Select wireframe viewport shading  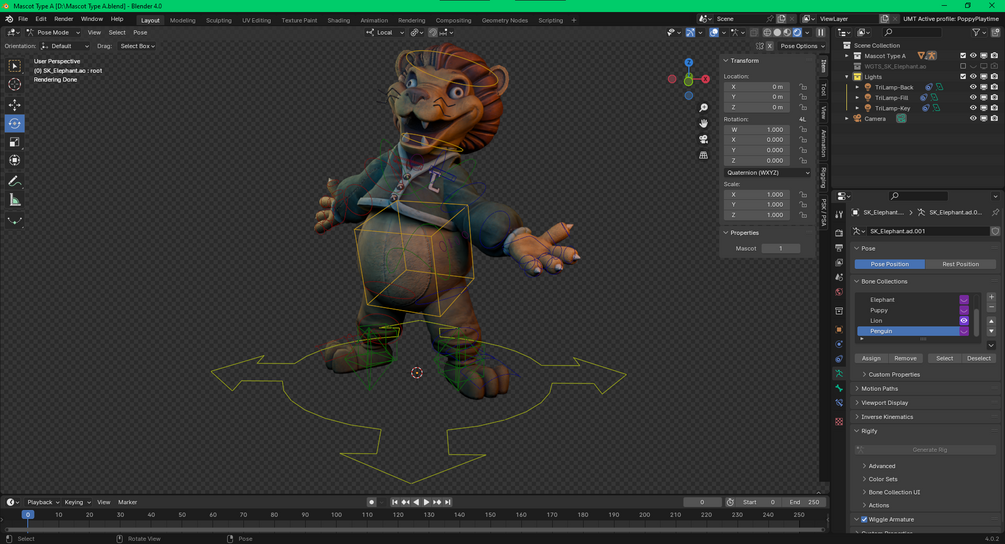coord(767,33)
